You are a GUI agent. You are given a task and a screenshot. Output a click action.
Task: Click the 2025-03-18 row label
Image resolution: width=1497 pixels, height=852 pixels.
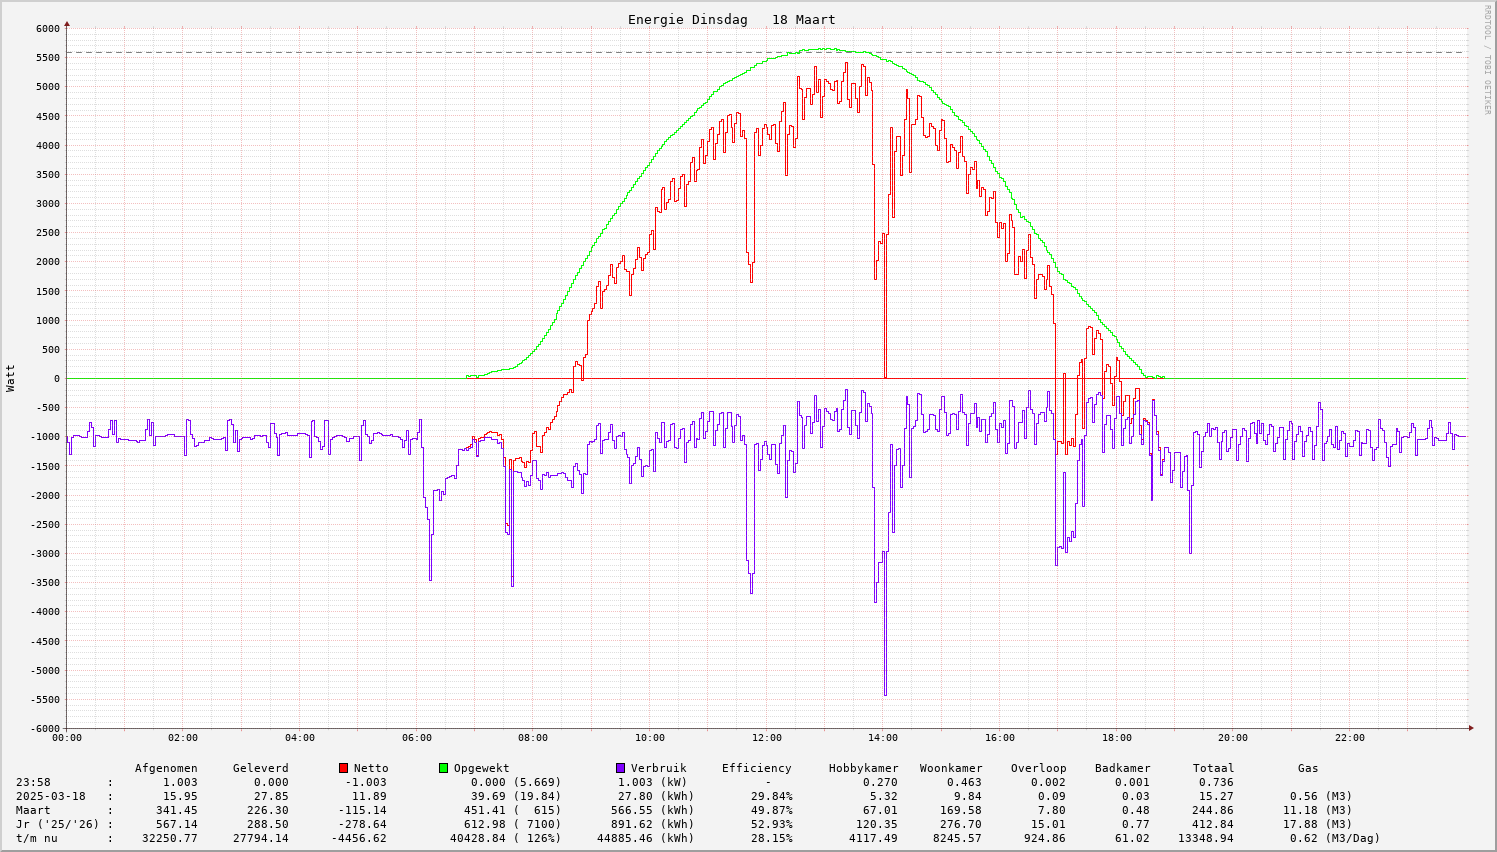51,796
